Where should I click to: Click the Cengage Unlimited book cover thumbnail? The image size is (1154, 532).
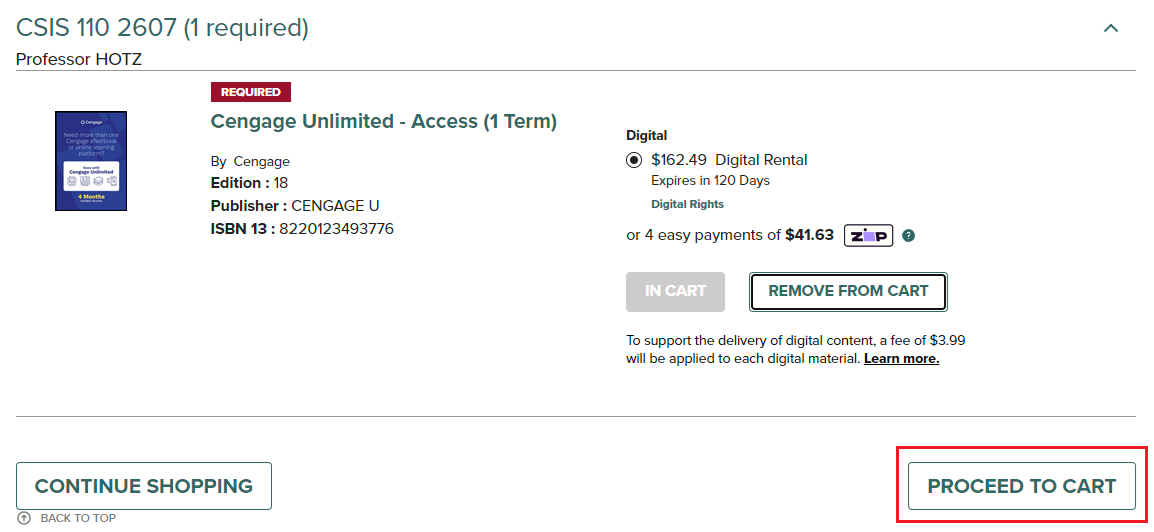tap(91, 161)
